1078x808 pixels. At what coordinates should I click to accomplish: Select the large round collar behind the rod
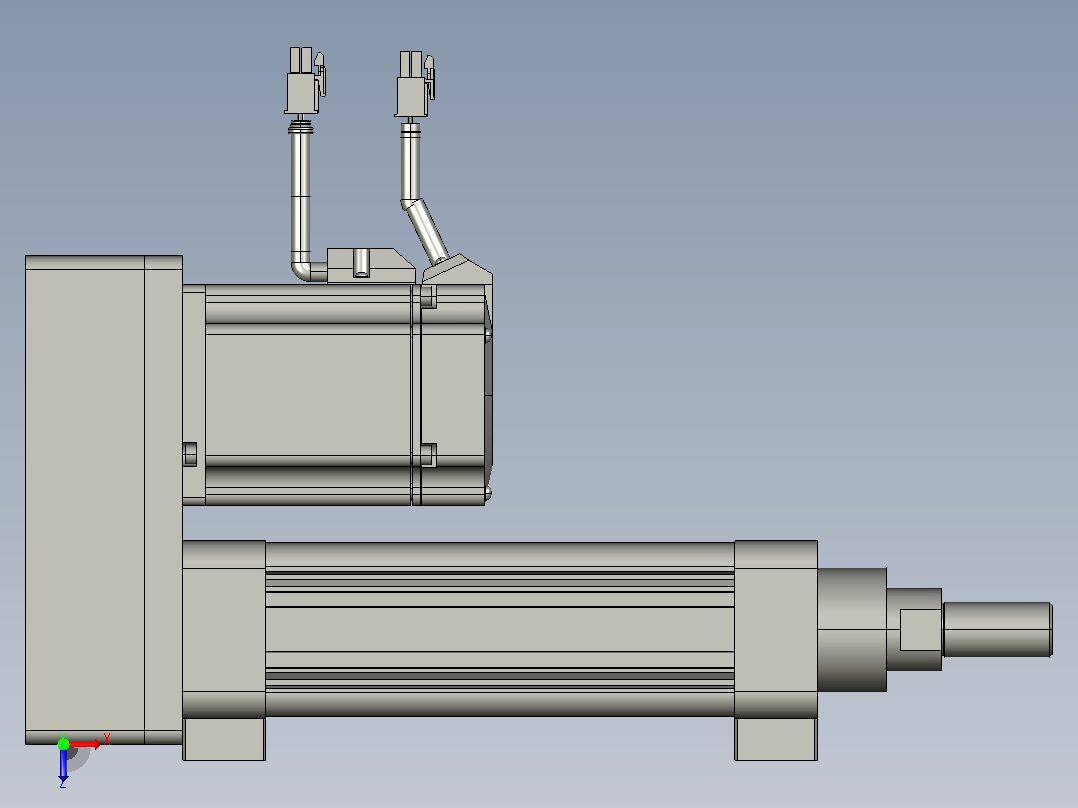pyautogui.click(x=852, y=629)
